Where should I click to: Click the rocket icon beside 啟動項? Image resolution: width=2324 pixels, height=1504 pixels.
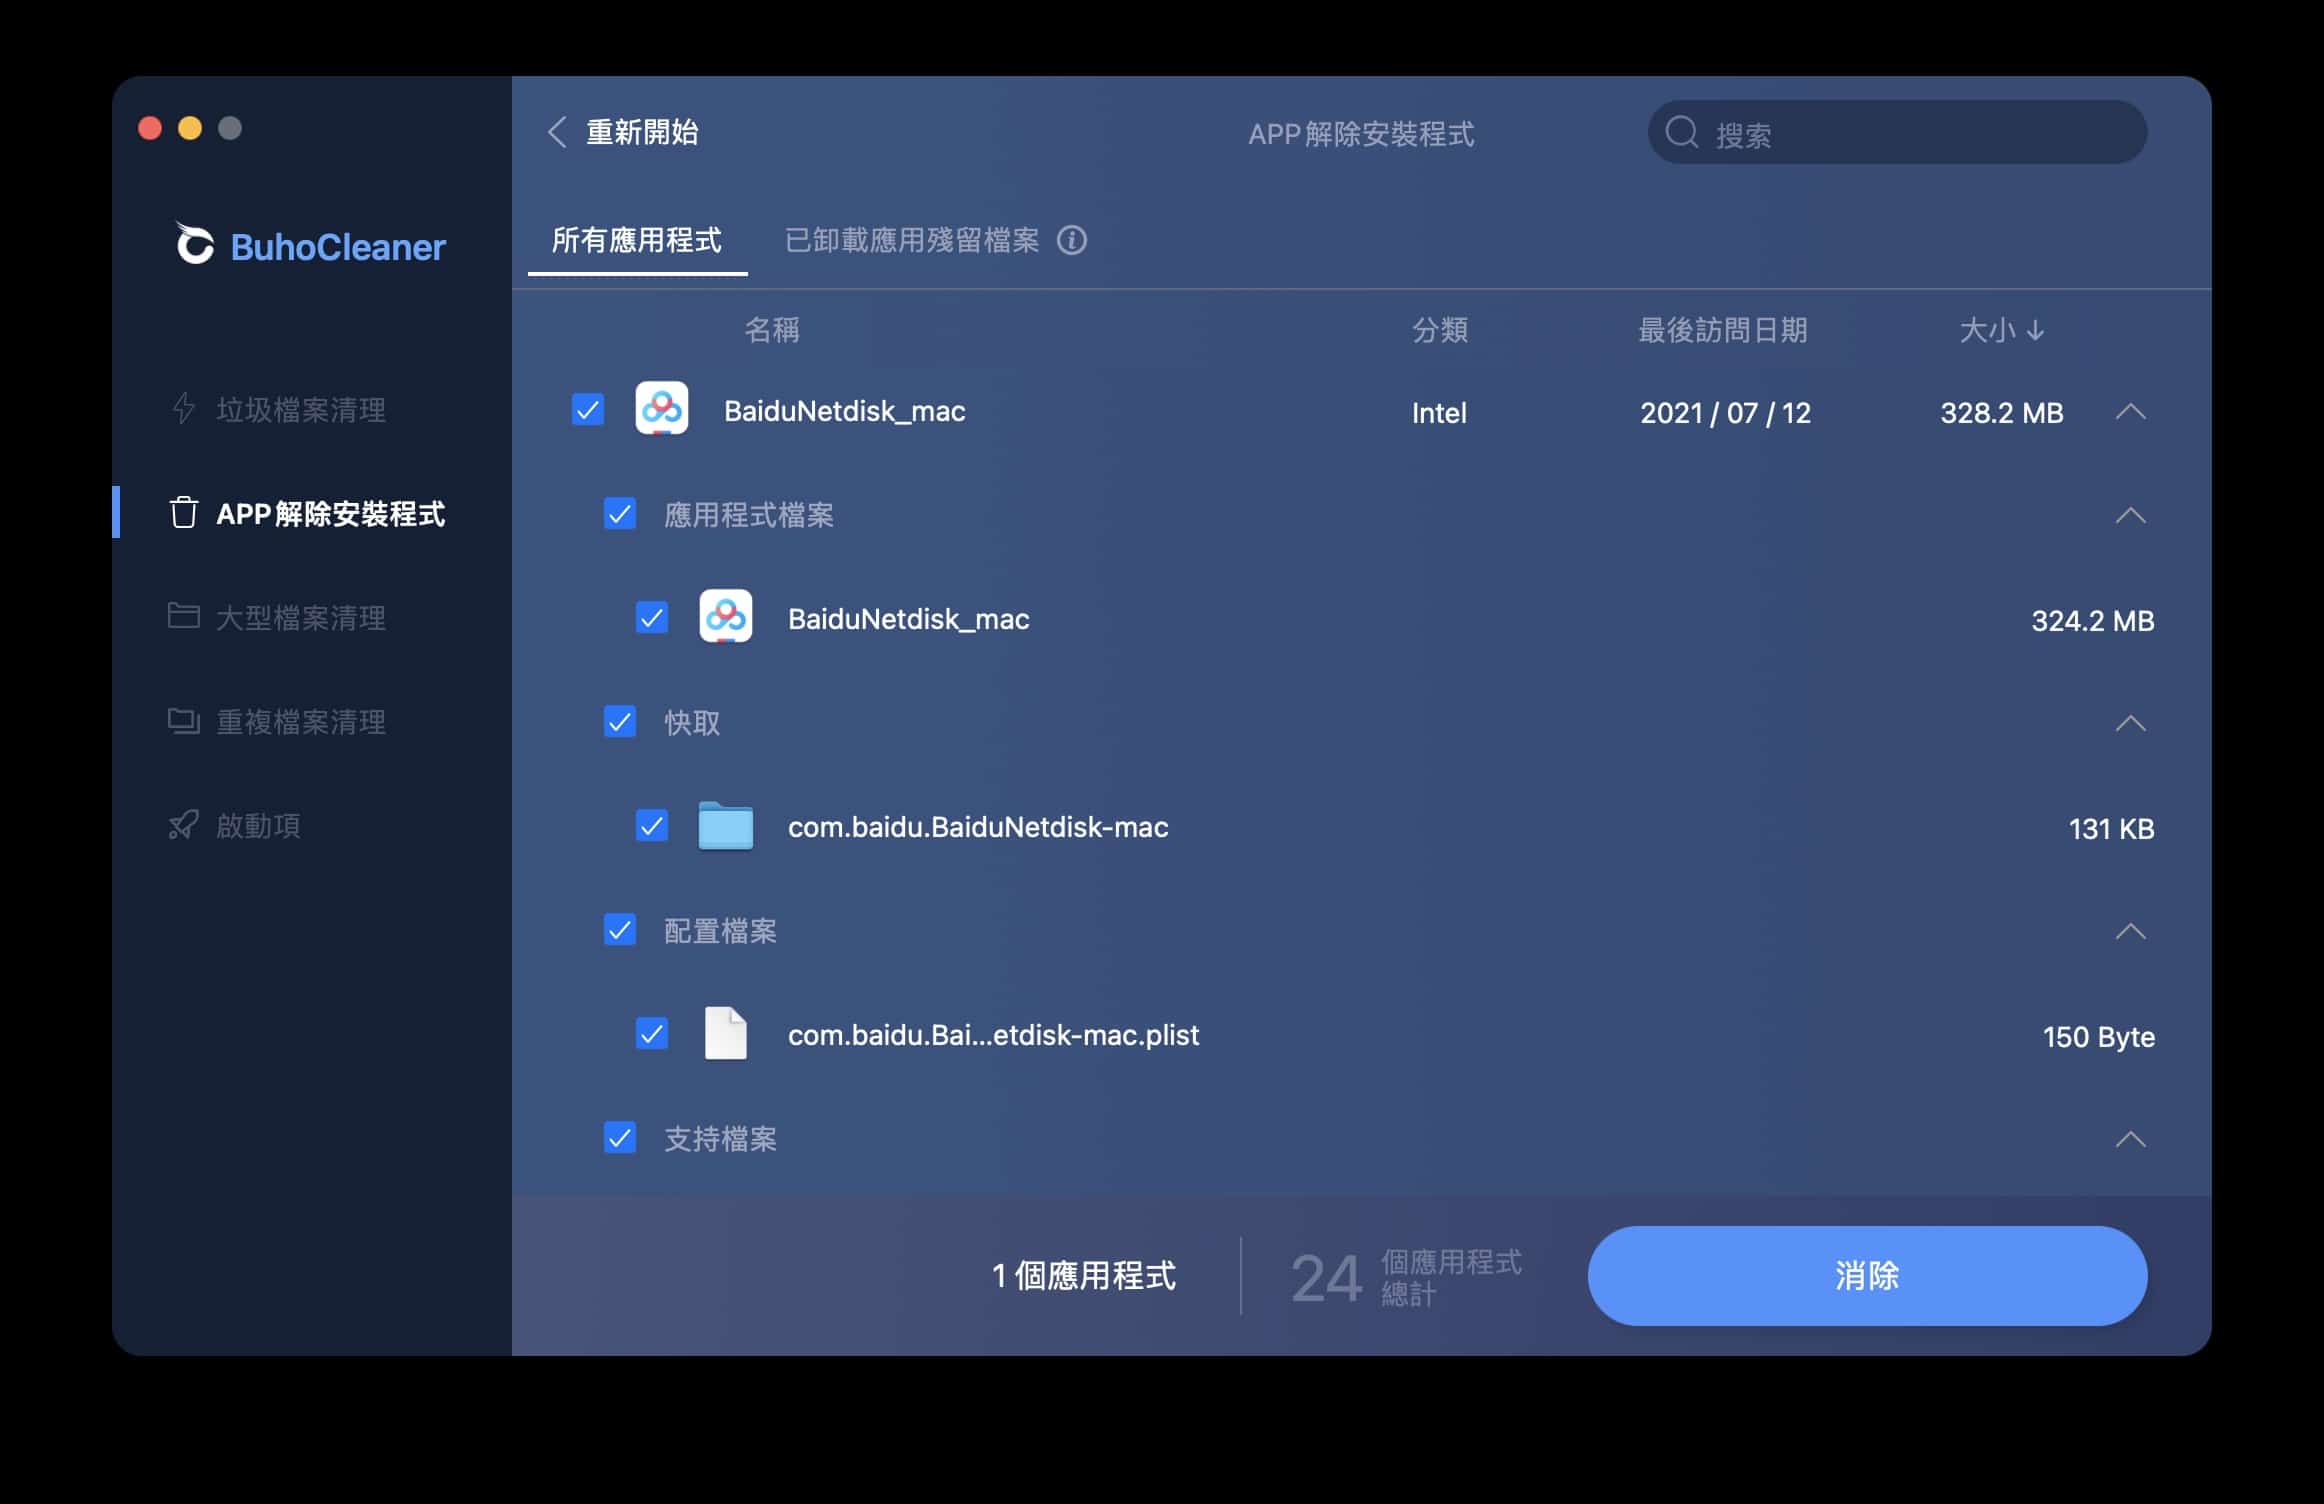coord(184,824)
